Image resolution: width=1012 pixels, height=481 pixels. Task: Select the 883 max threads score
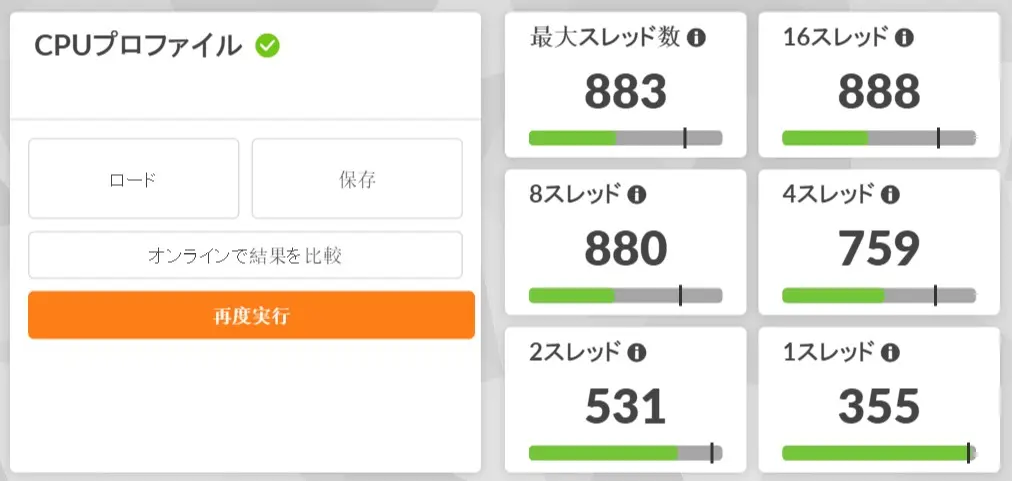point(625,93)
